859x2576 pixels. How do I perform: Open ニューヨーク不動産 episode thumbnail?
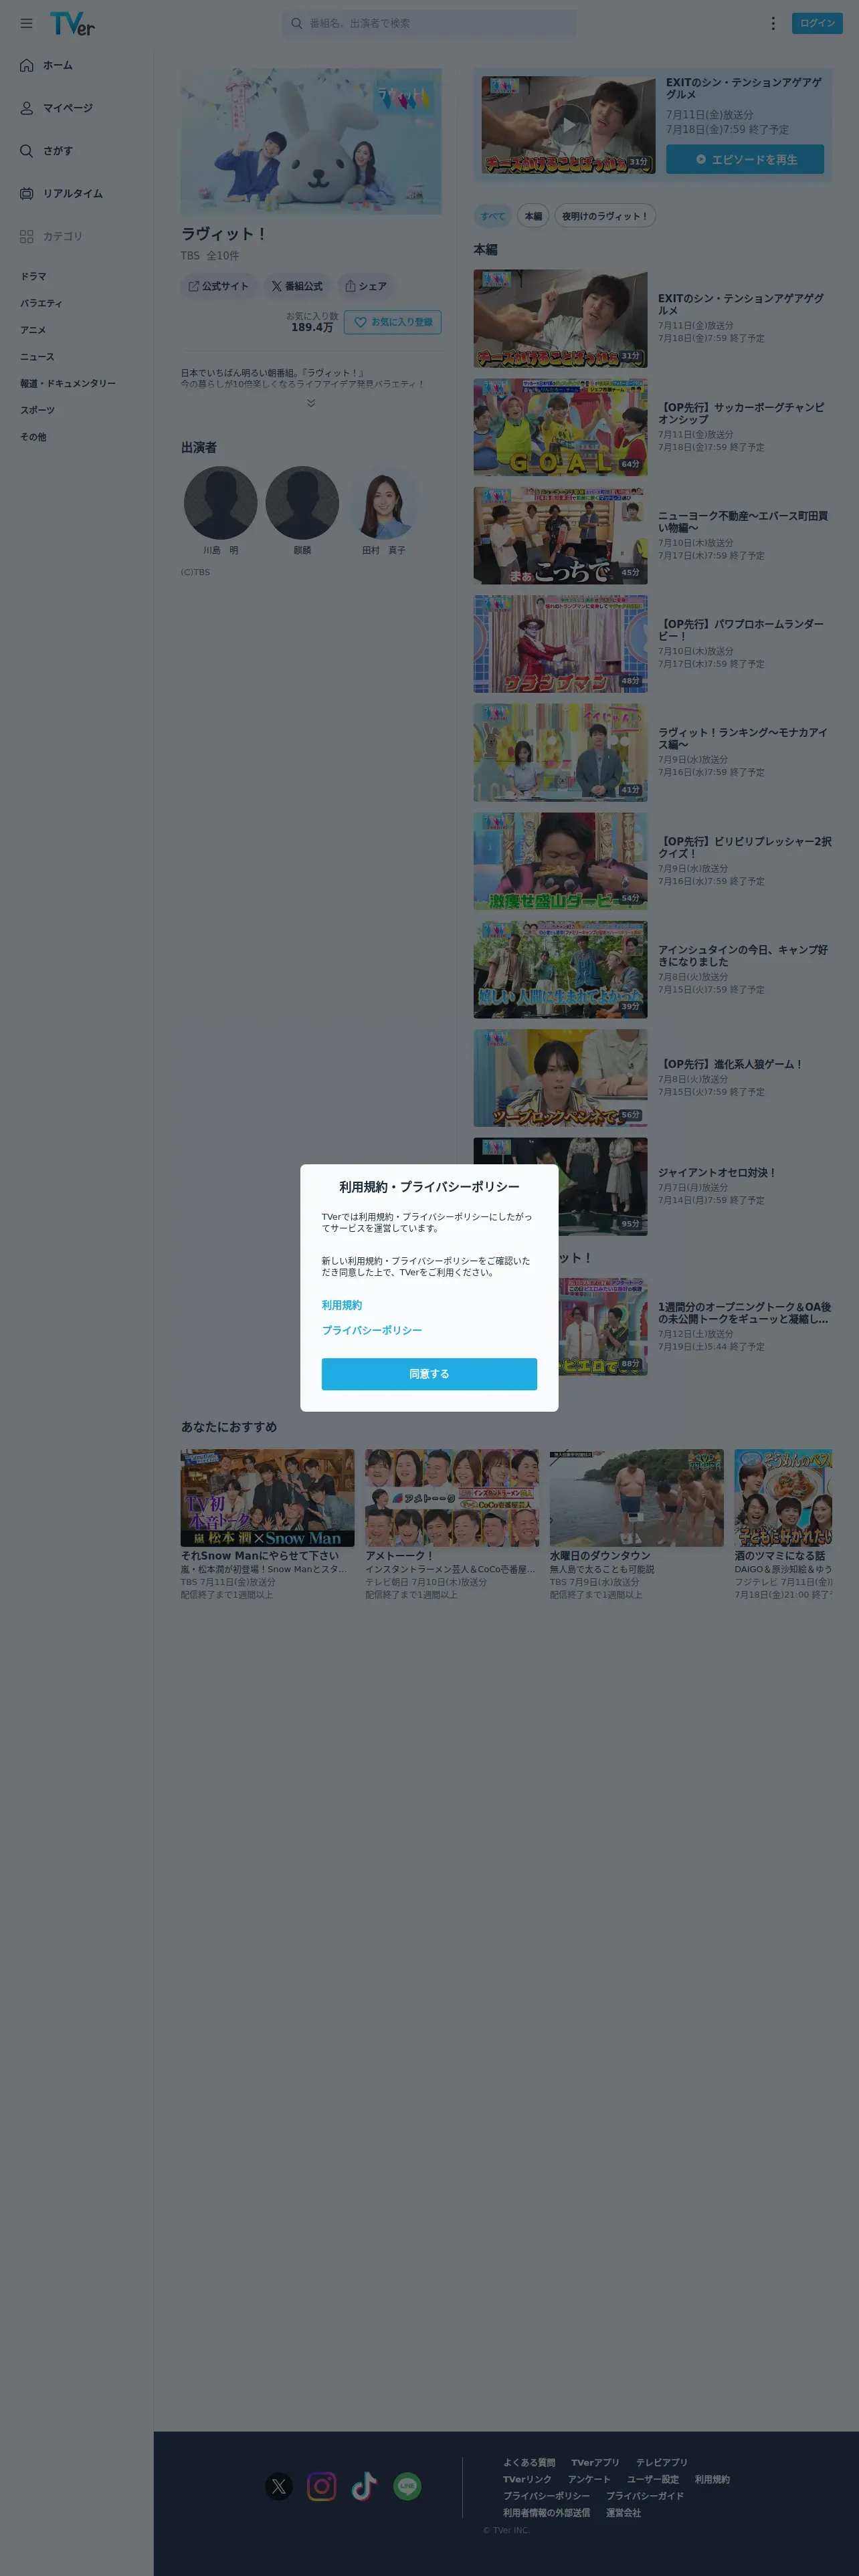tap(560, 536)
